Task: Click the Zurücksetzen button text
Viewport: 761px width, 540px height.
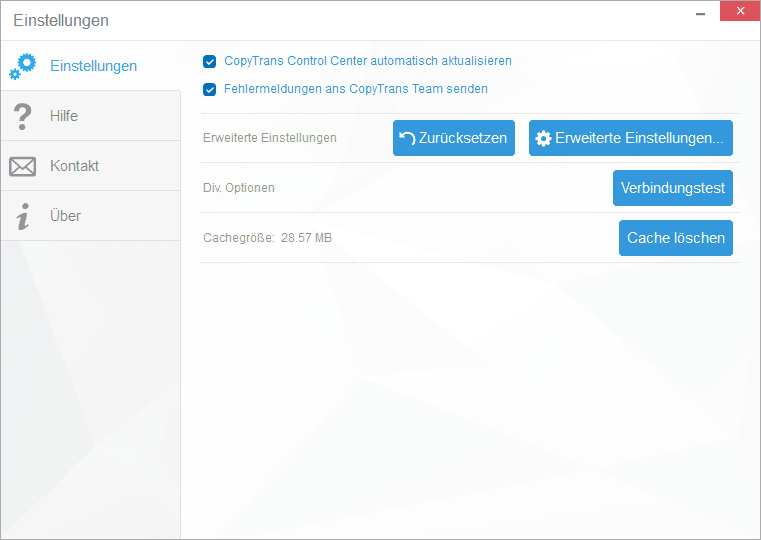Action: (463, 138)
